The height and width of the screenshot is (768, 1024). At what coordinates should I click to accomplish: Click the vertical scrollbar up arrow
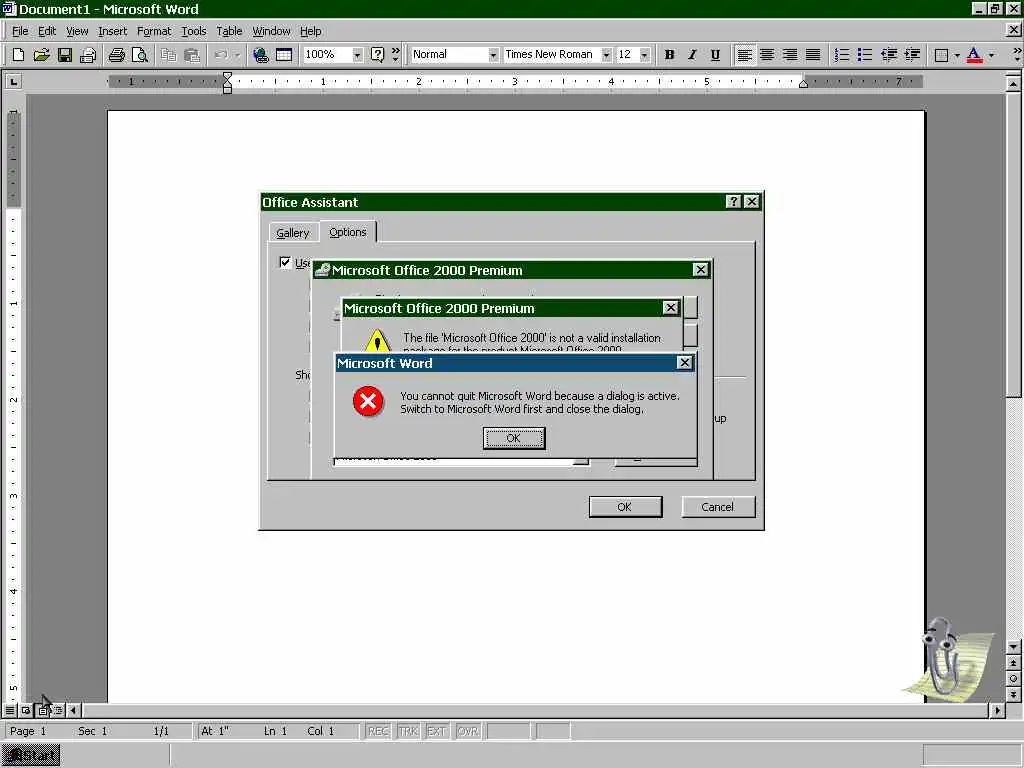(x=1014, y=84)
